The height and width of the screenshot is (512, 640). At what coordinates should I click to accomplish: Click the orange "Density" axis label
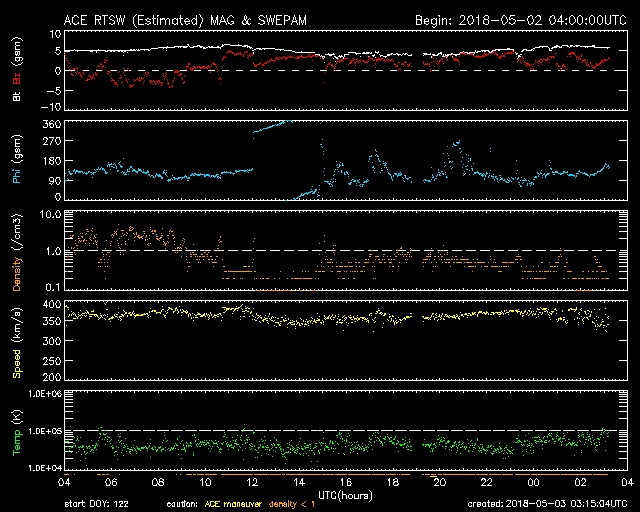coord(17,273)
